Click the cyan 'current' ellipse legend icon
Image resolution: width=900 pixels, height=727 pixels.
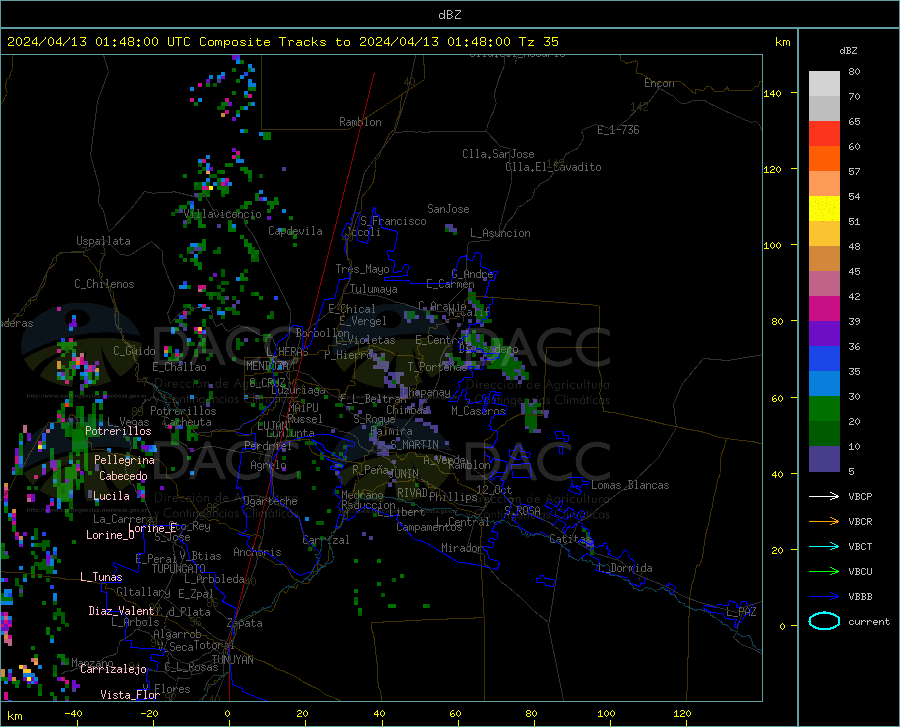point(824,621)
